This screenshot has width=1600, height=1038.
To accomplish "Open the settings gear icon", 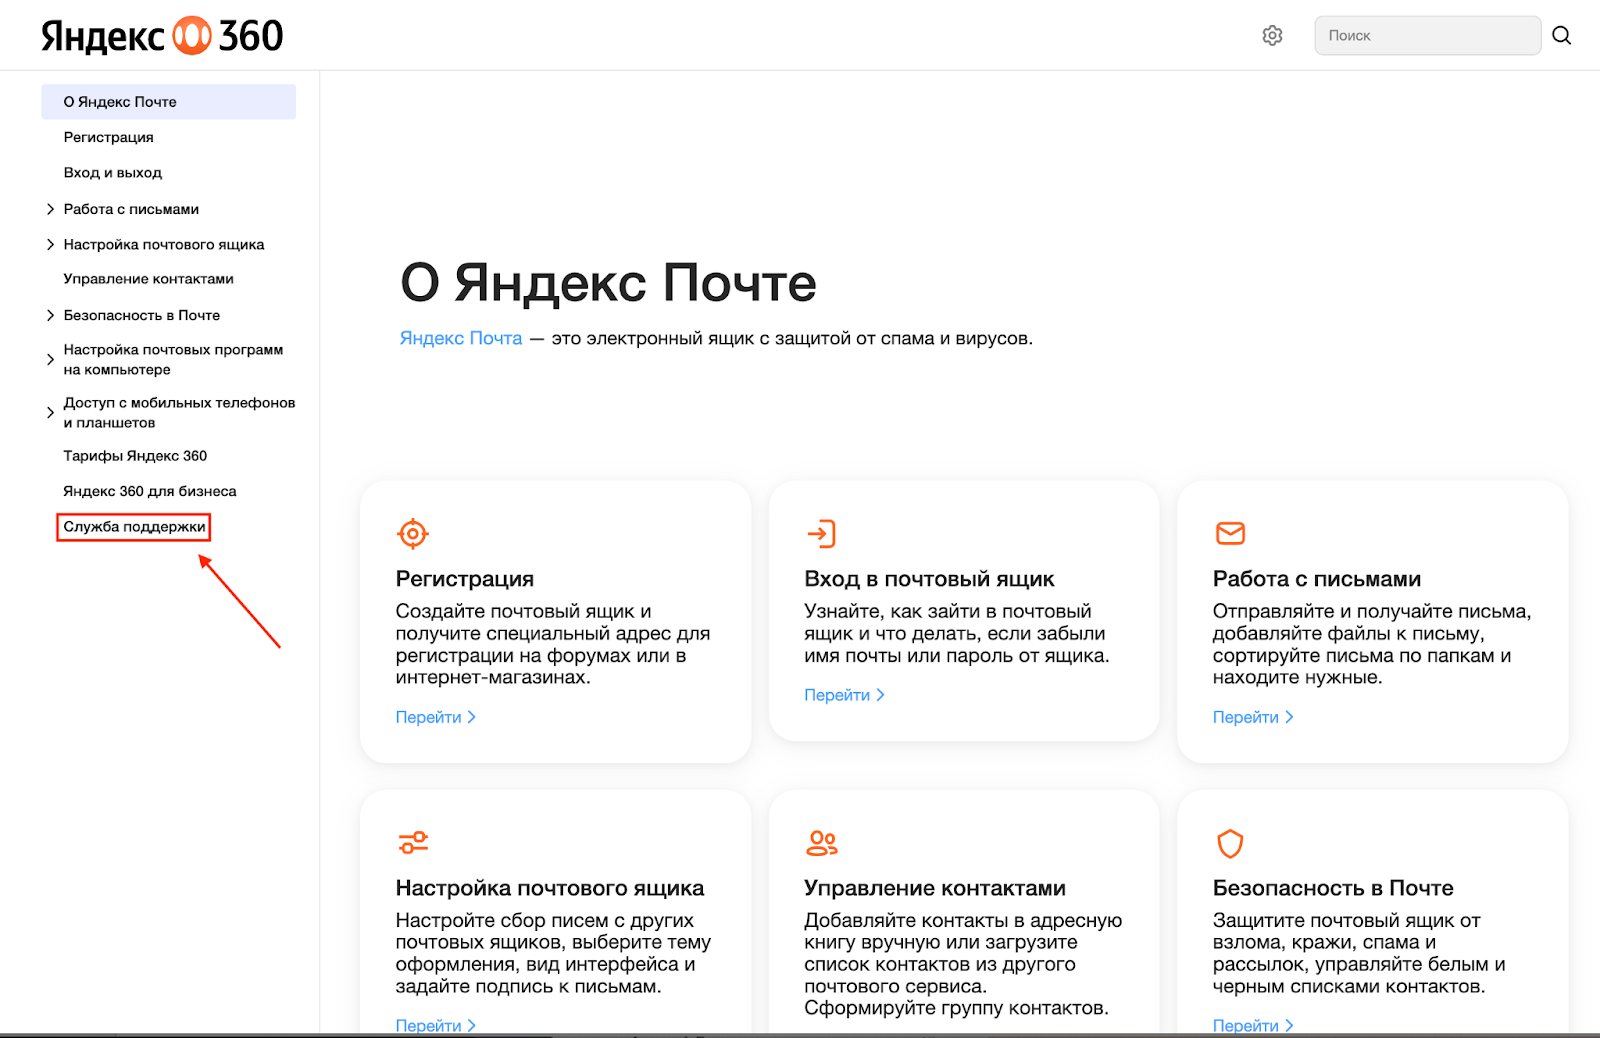I will 1272,36.
